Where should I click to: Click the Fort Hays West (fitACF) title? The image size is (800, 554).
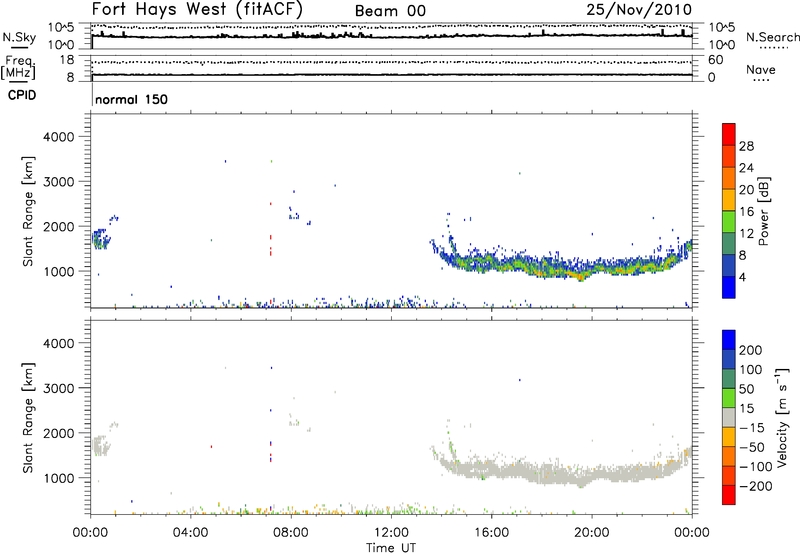pos(197,10)
